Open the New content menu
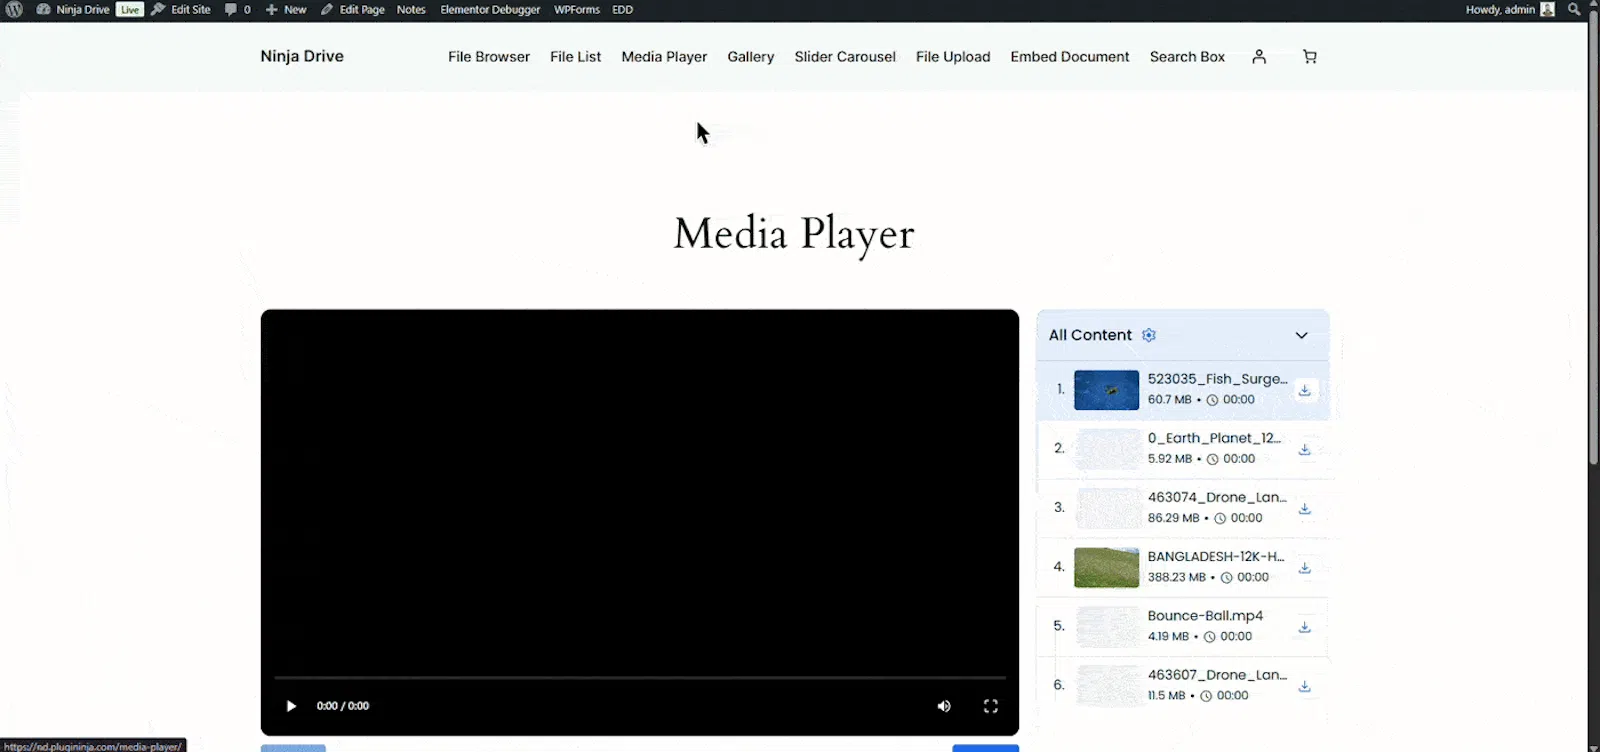This screenshot has height=752, width=1600. pos(286,10)
